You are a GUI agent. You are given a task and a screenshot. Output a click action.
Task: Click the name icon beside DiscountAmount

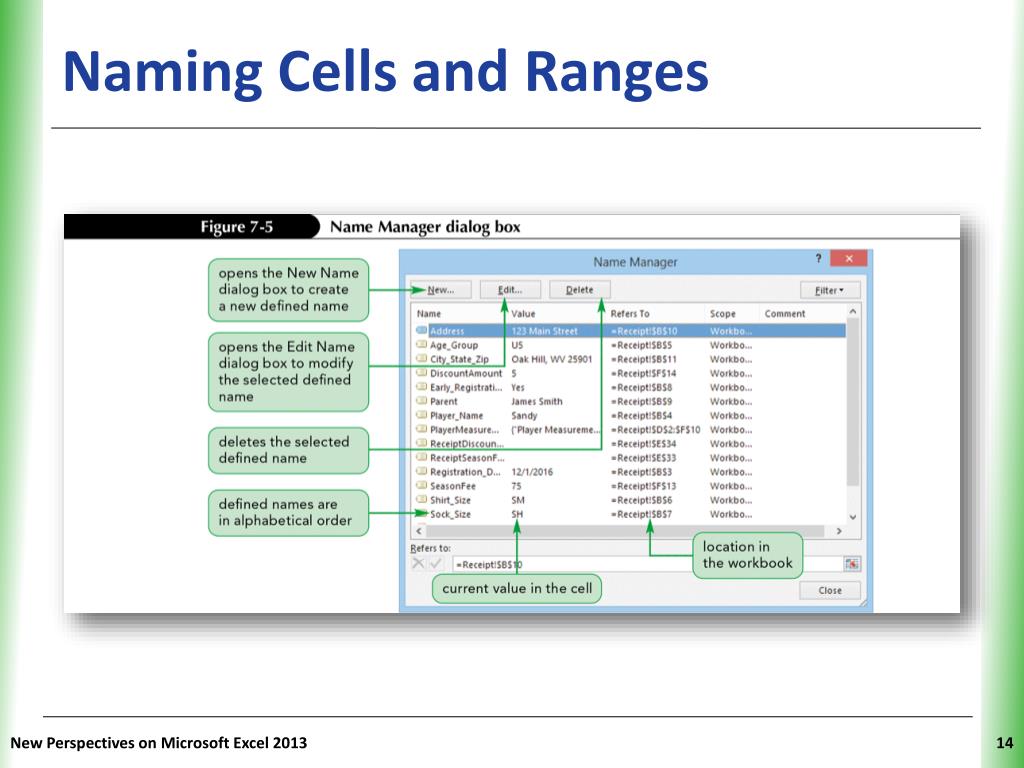[x=422, y=373]
